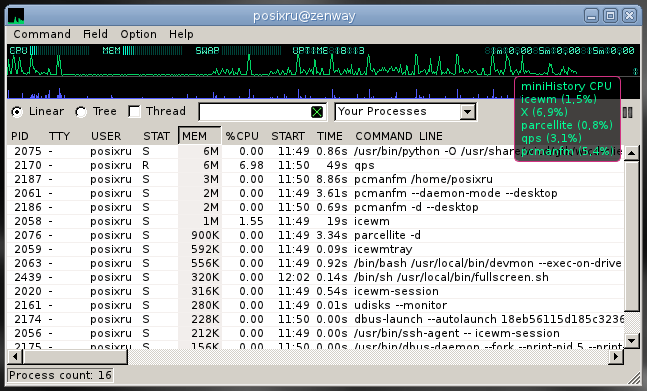Select the devmon bash process row
Viewport: 647px width, 391px height.
tap(315, 264)
